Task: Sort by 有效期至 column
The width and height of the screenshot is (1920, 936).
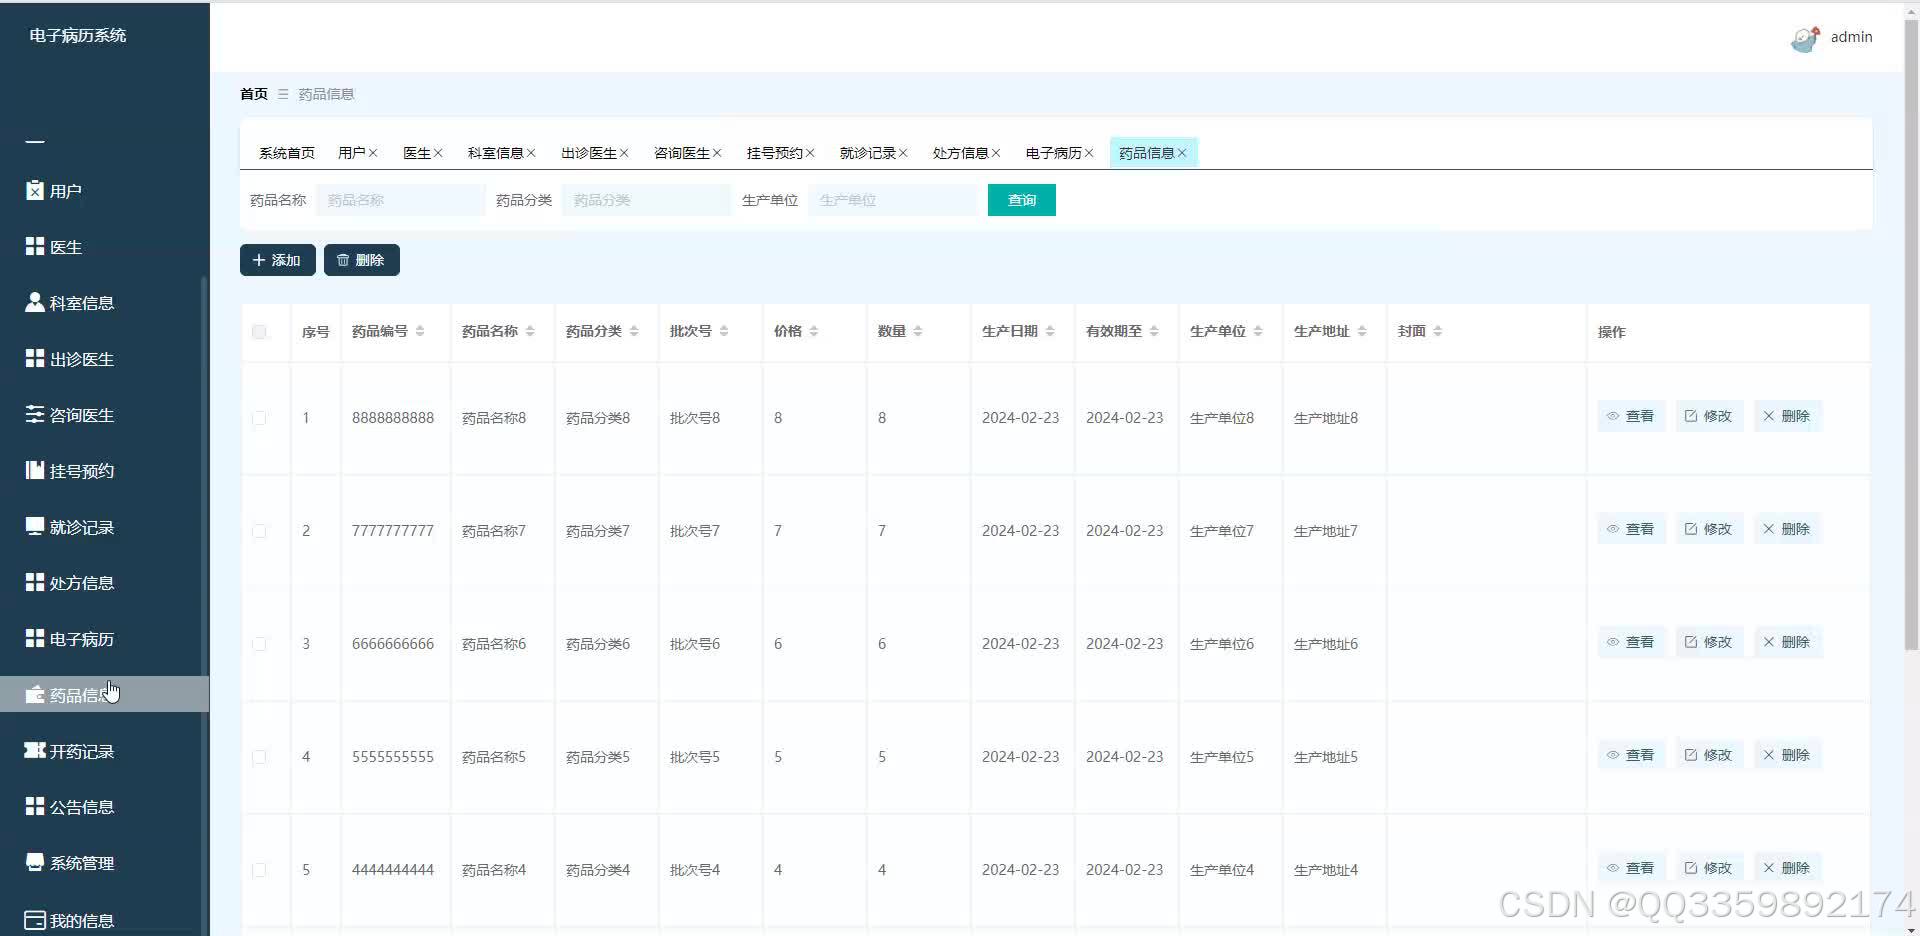Action: pyautogui.click(x=1154, y=331)
